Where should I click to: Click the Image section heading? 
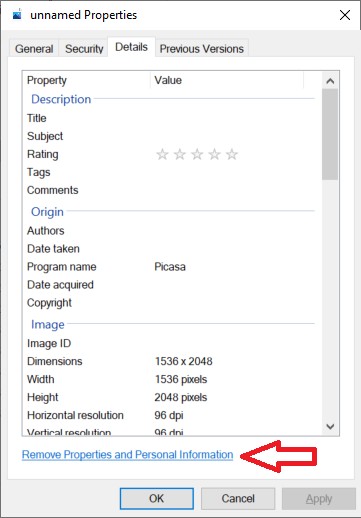tap(48, 324)
